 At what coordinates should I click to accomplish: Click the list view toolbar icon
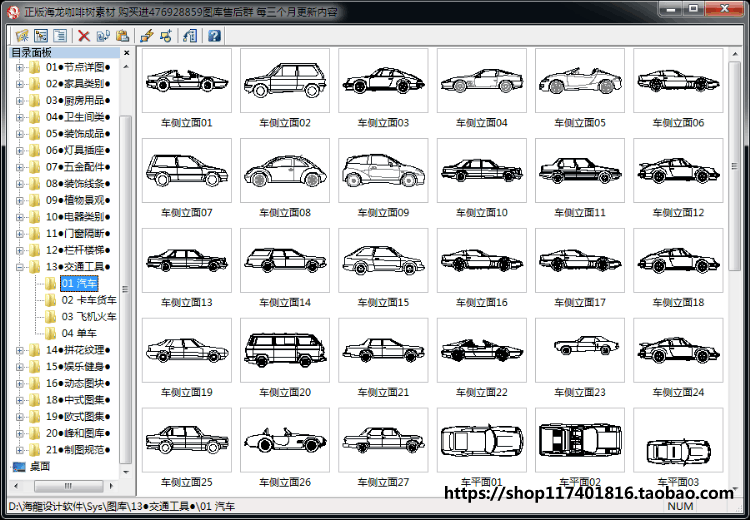tap(59, 36)
